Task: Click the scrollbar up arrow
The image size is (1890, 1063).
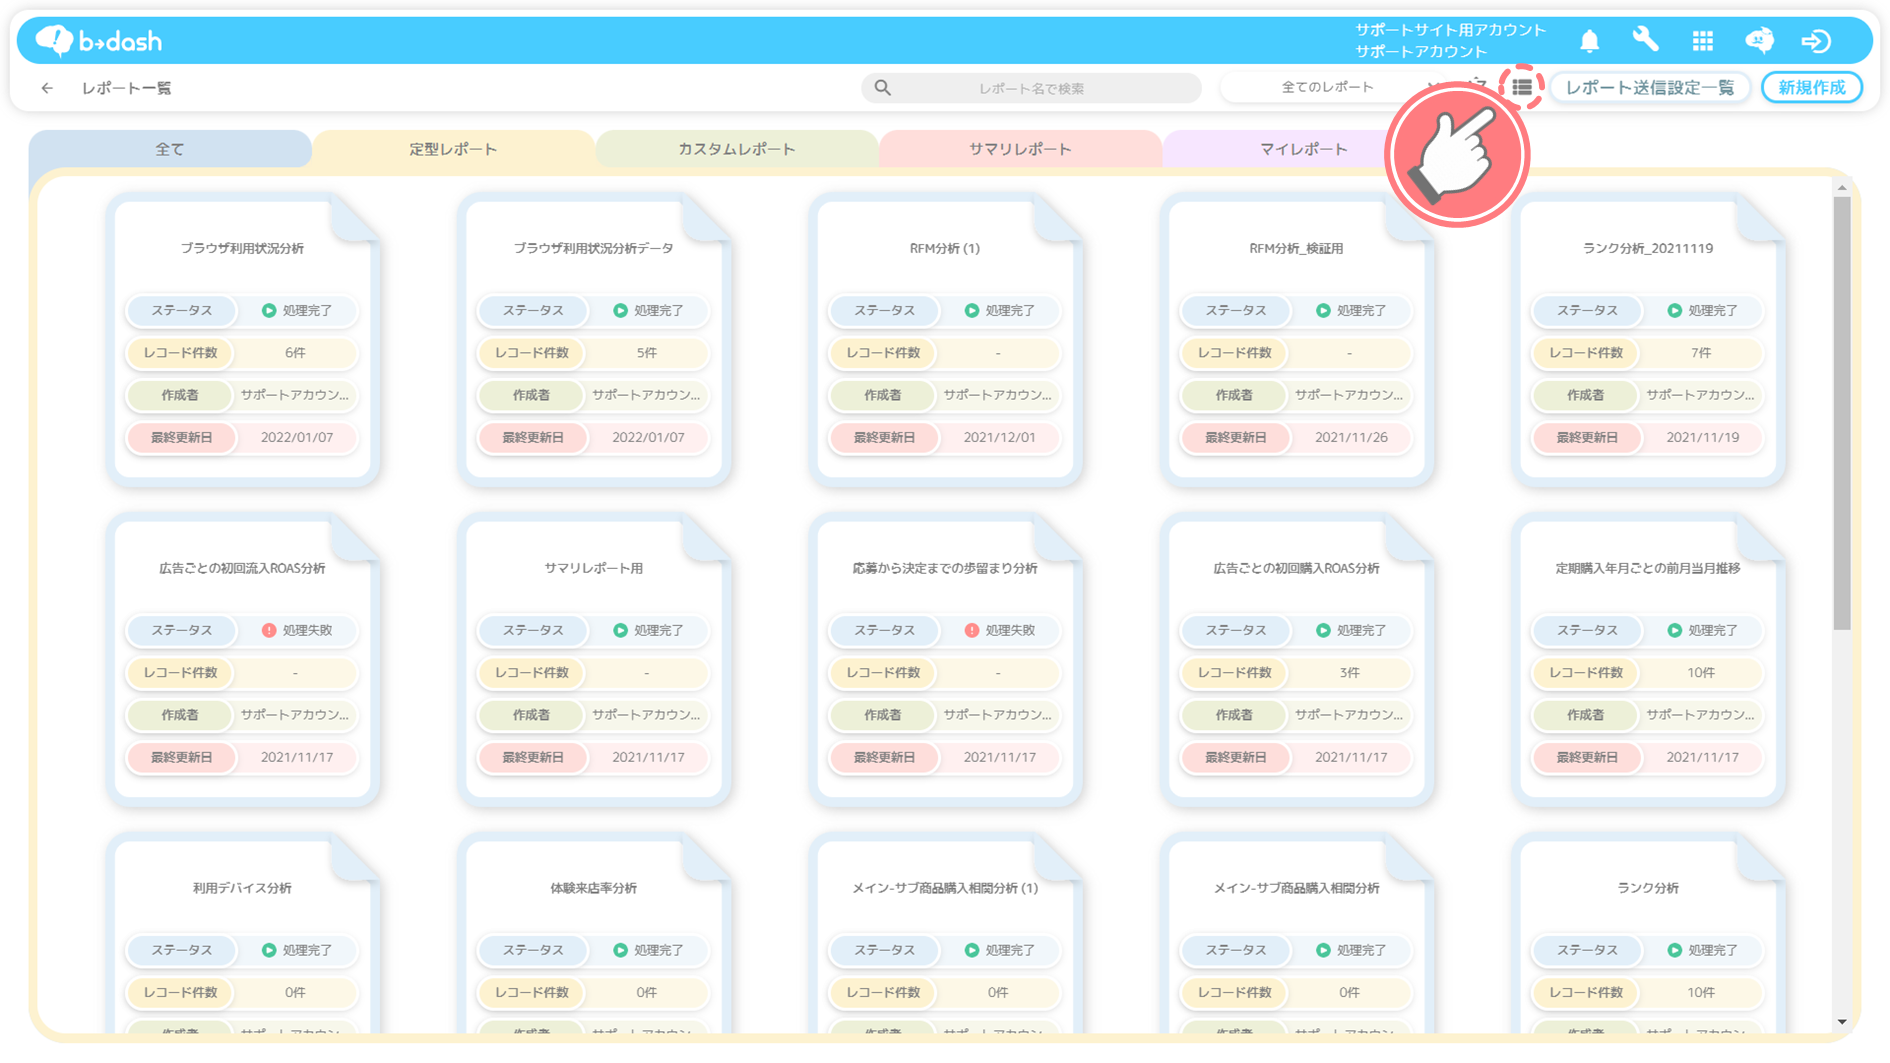Action: (1842, 187)
